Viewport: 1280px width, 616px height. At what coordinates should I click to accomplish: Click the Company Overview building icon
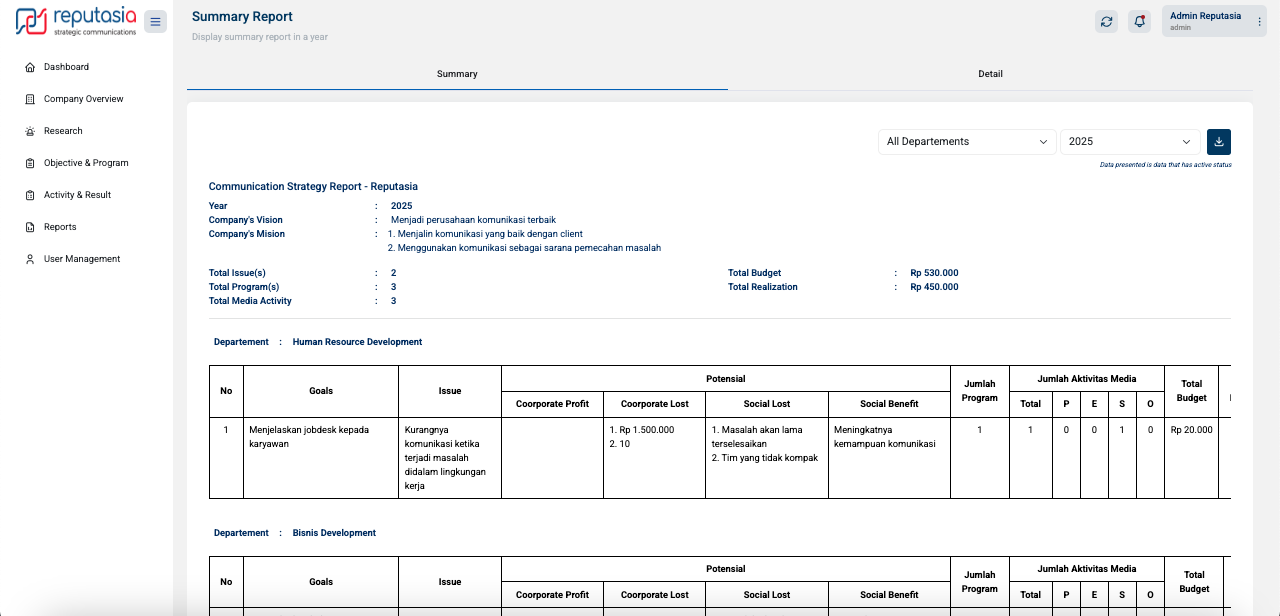click(x=30, y=99)
